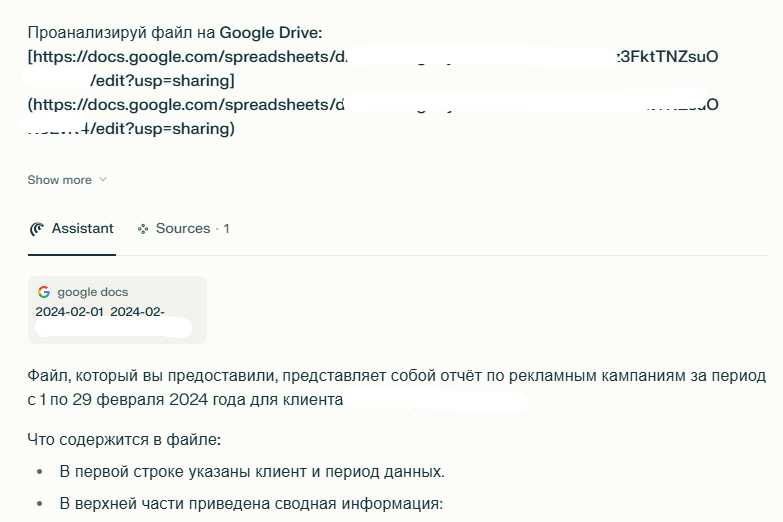Click the 'Google Drive:' bold text
The image size is (783, 522).
click(x=271, y=32)
